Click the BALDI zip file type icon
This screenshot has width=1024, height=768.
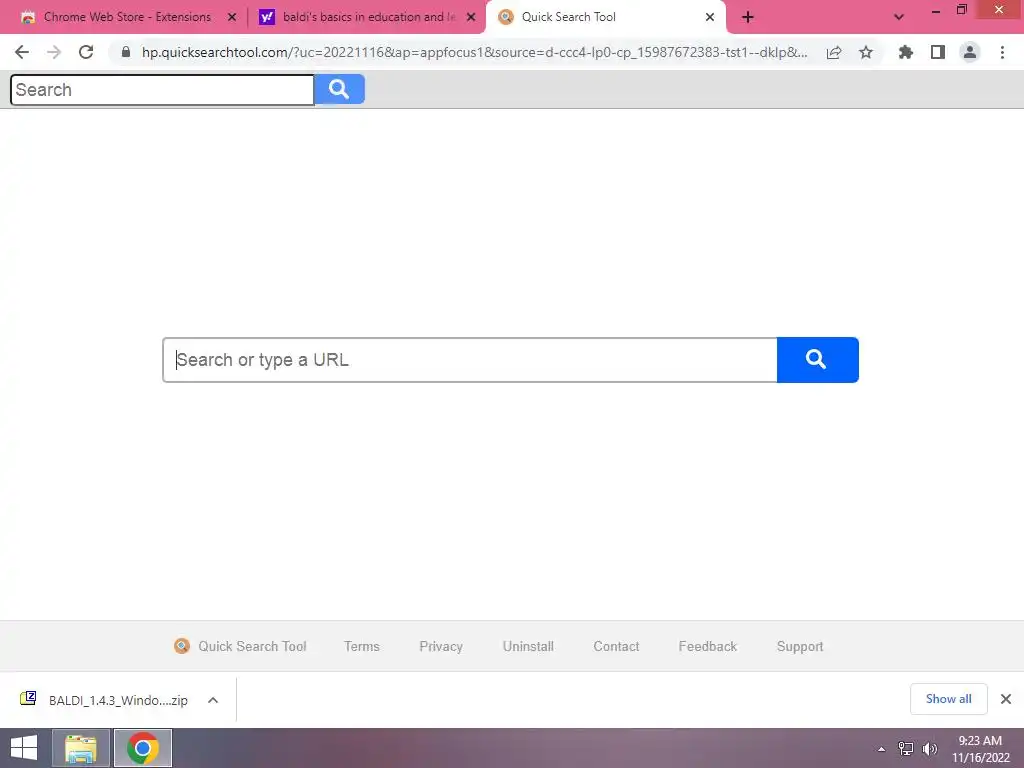click(x=28, y=698)
